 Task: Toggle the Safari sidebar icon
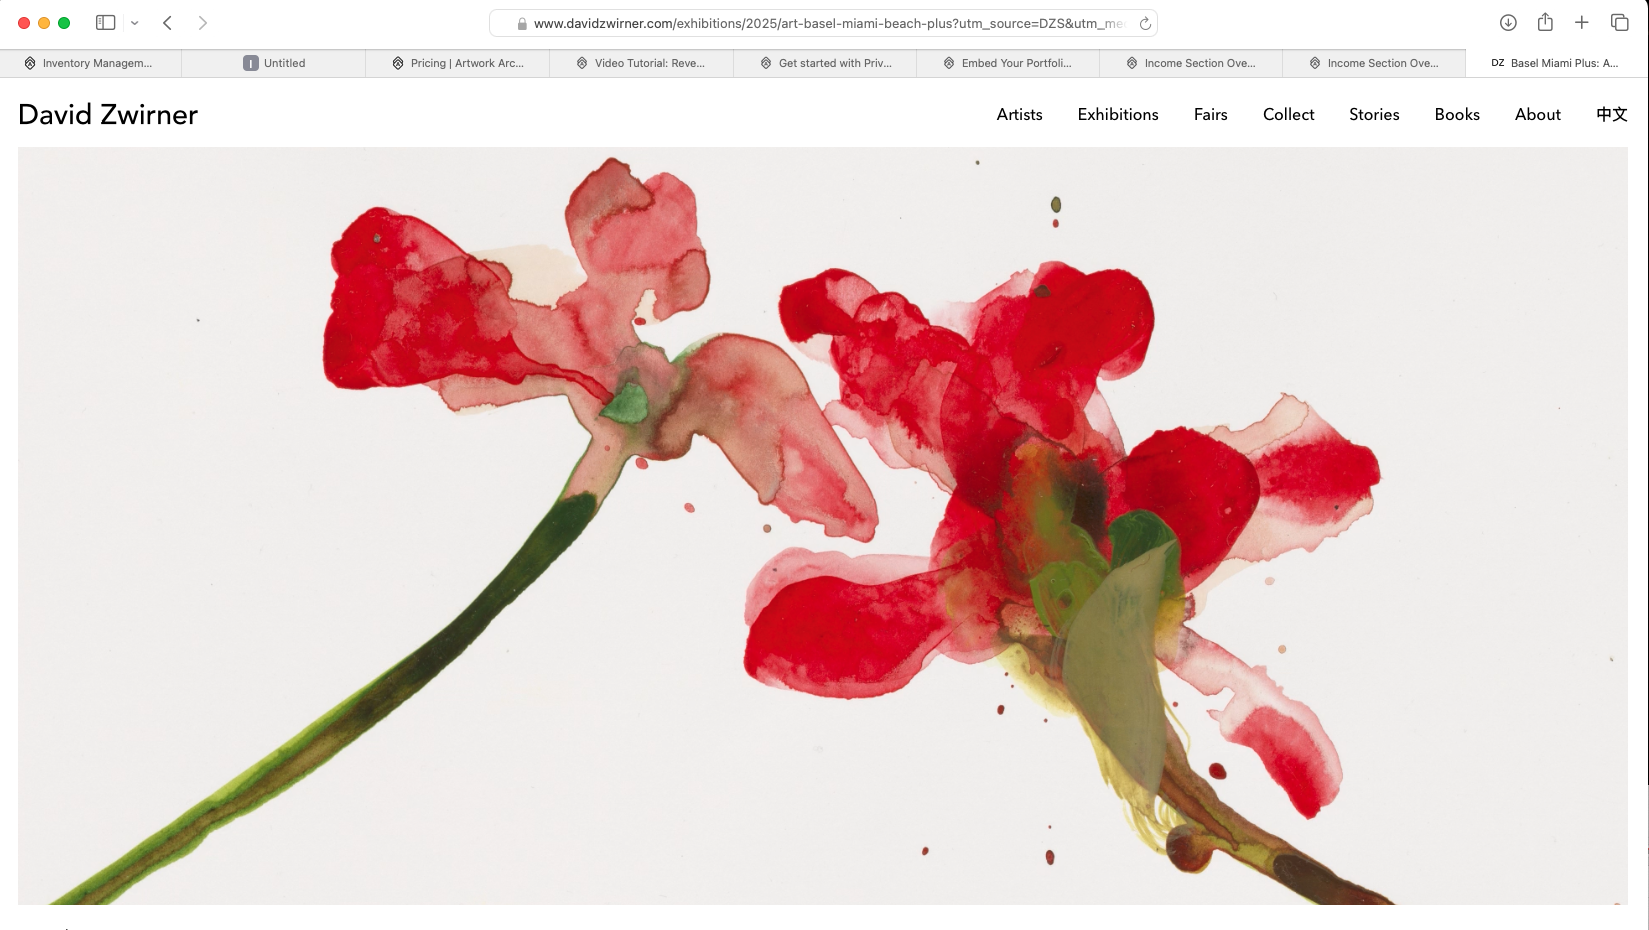(x=105, y=23)
